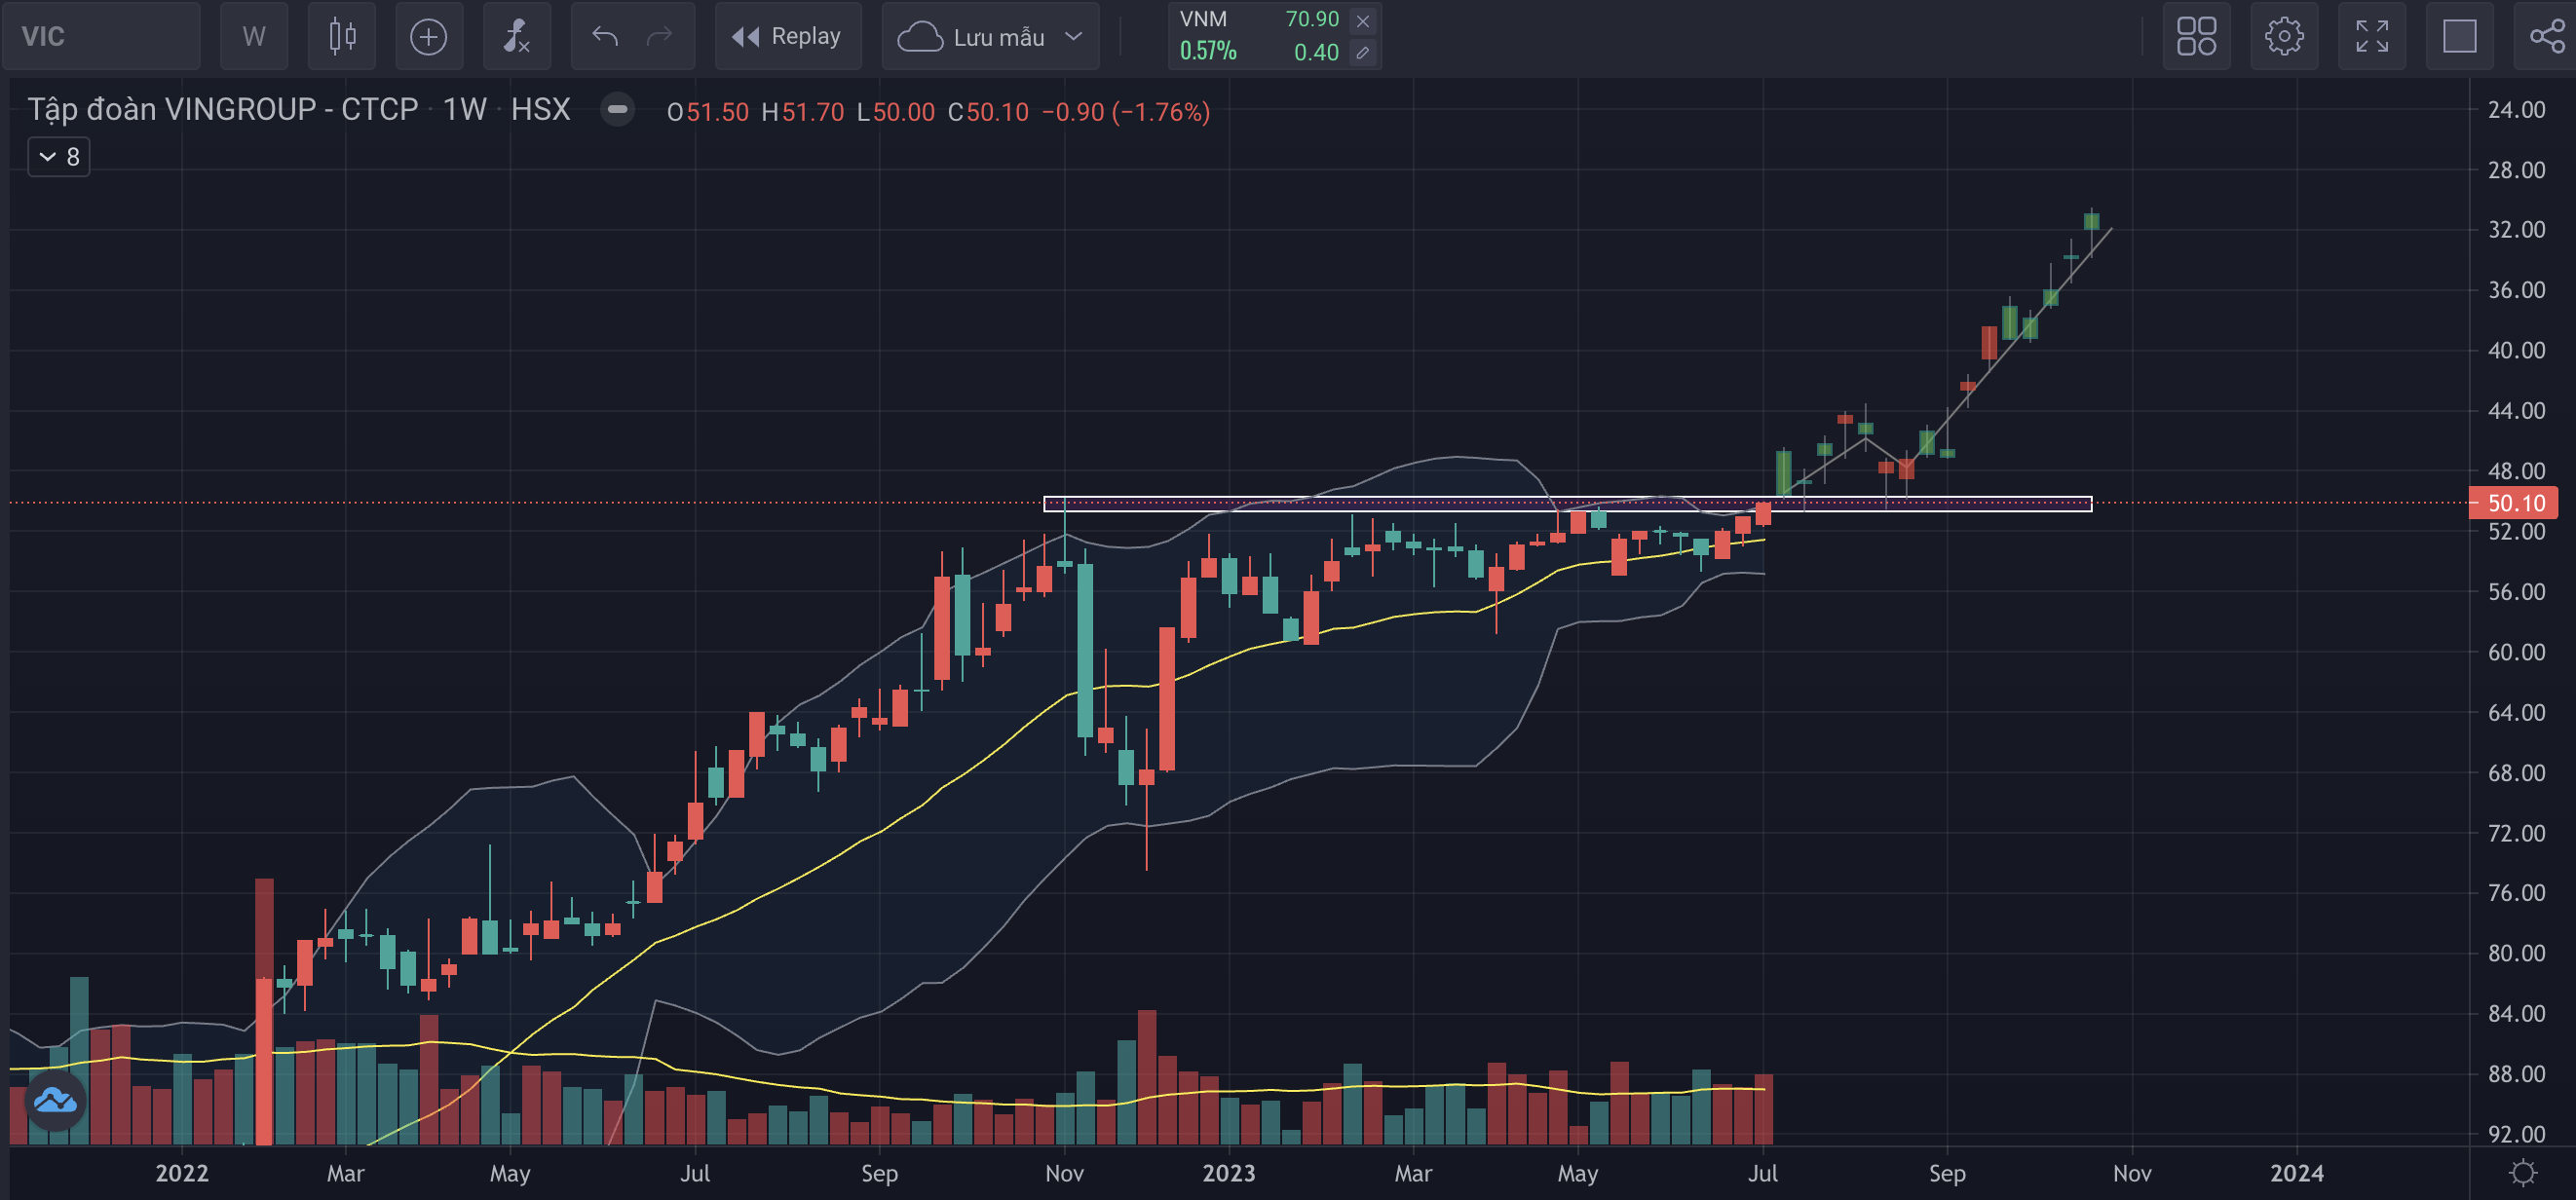Click the undo arrow
This screenshot has height=1200, width=2576.
(x=604, y=36)
